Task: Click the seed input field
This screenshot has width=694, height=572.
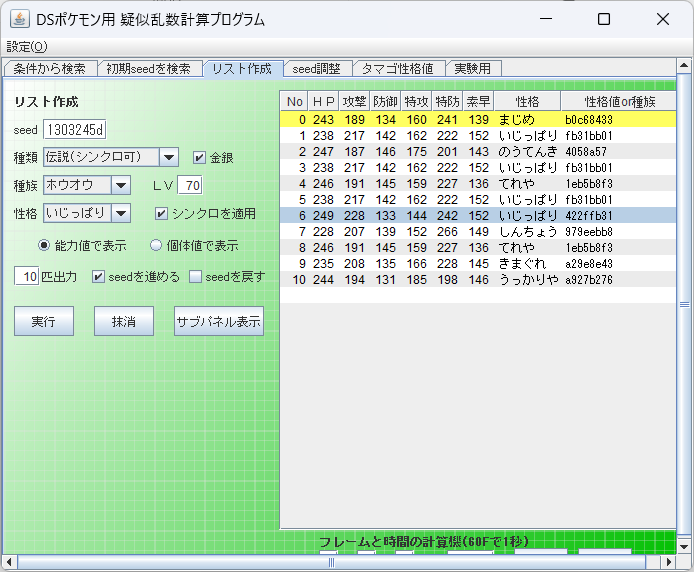Action: 75,130
